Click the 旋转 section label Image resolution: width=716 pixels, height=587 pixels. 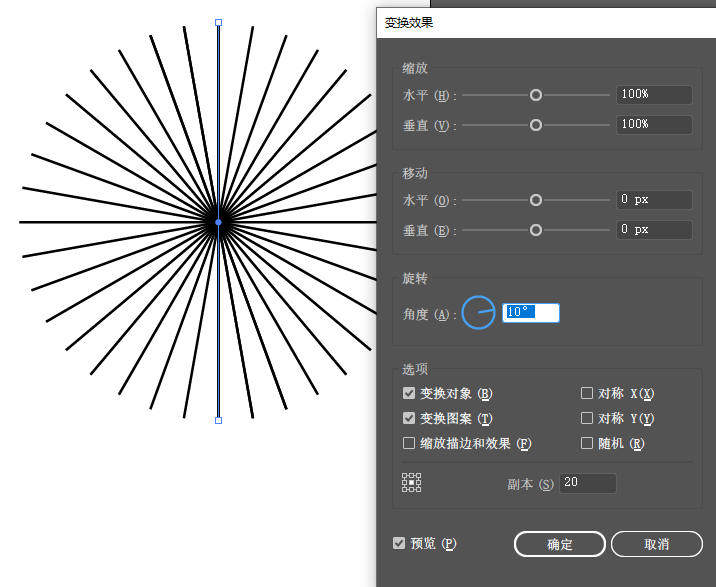(x=415, y=278)
